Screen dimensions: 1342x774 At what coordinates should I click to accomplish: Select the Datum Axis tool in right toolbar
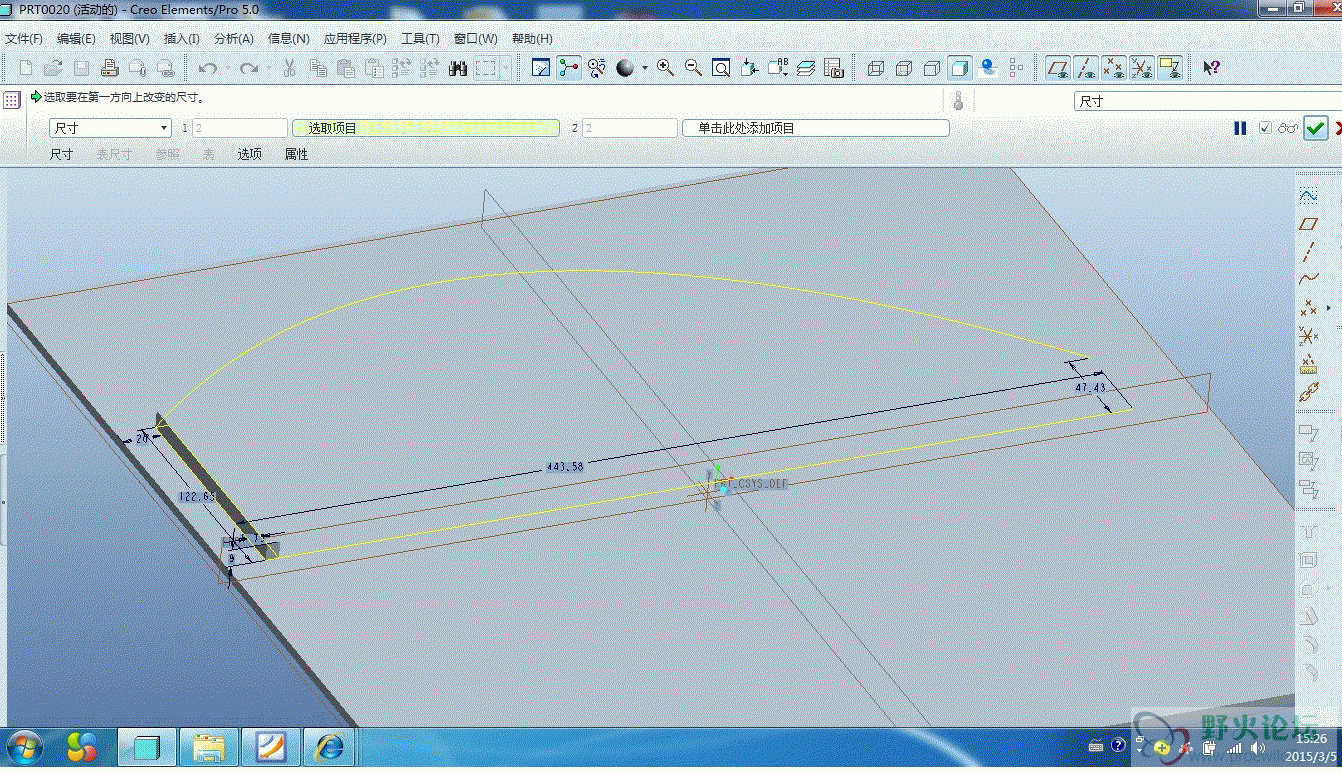tap(1308, 251)
